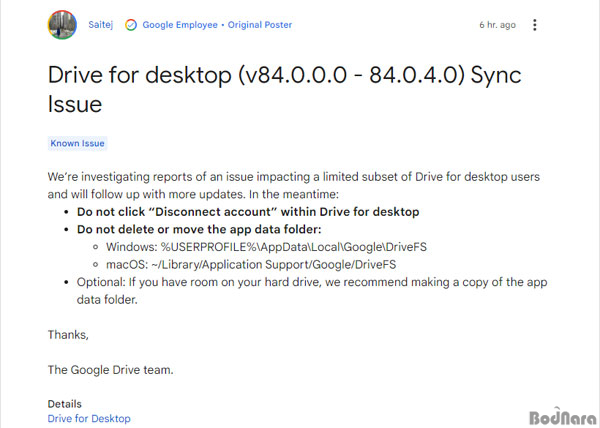Click the Original Poster label
Screen dimensions: 600x428
(x=260, y=25)
